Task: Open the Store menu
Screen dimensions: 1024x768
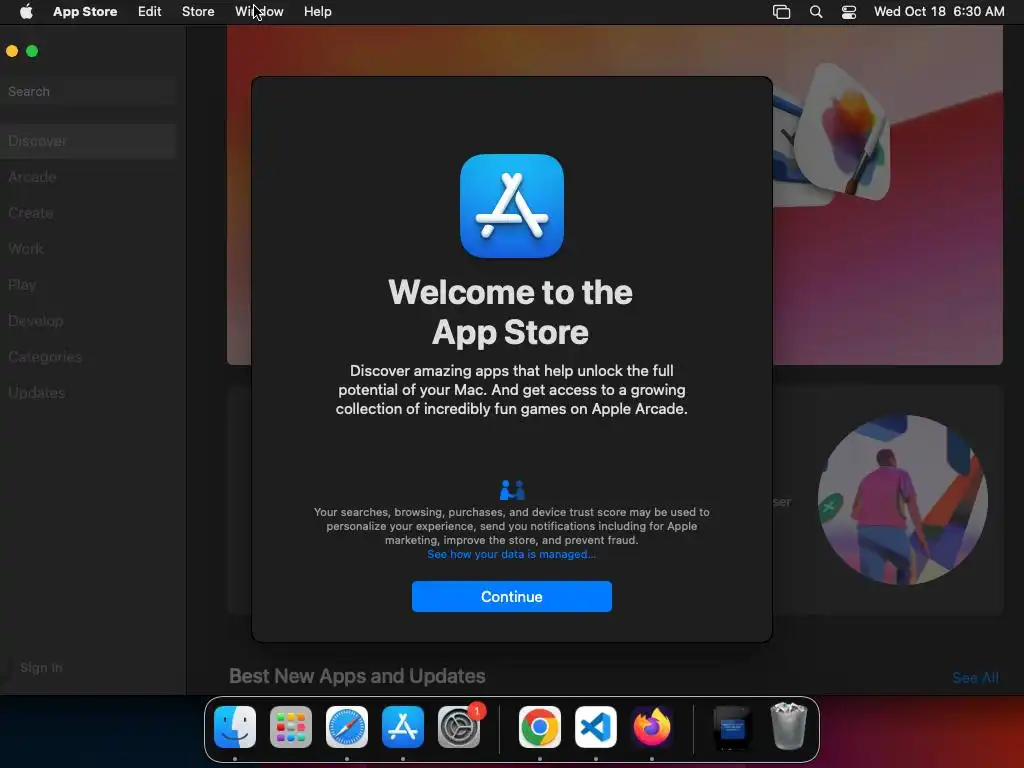Action: click(x=198, y=12)
